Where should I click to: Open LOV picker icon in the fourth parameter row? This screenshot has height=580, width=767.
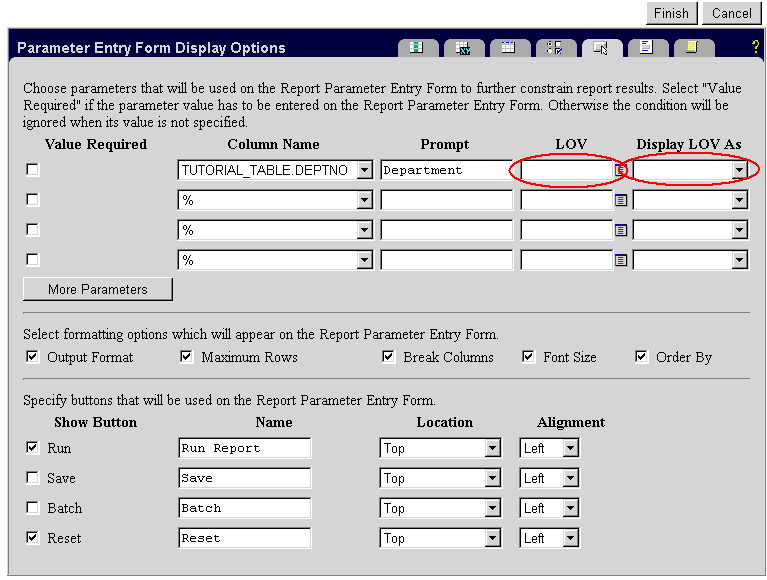(621, 261)
